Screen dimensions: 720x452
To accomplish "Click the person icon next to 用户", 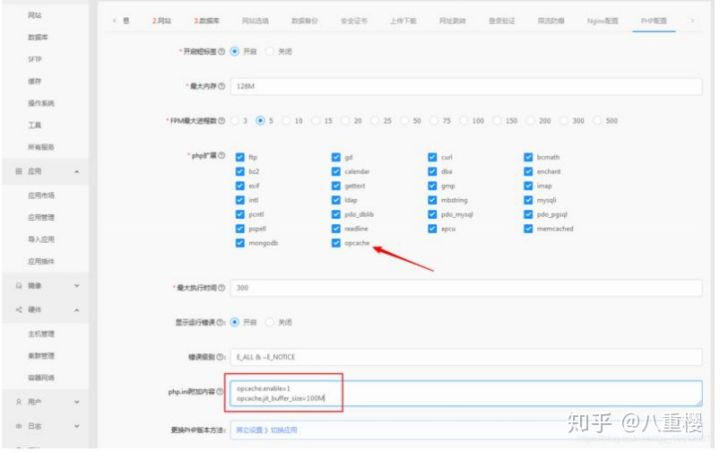I will 19,402.
